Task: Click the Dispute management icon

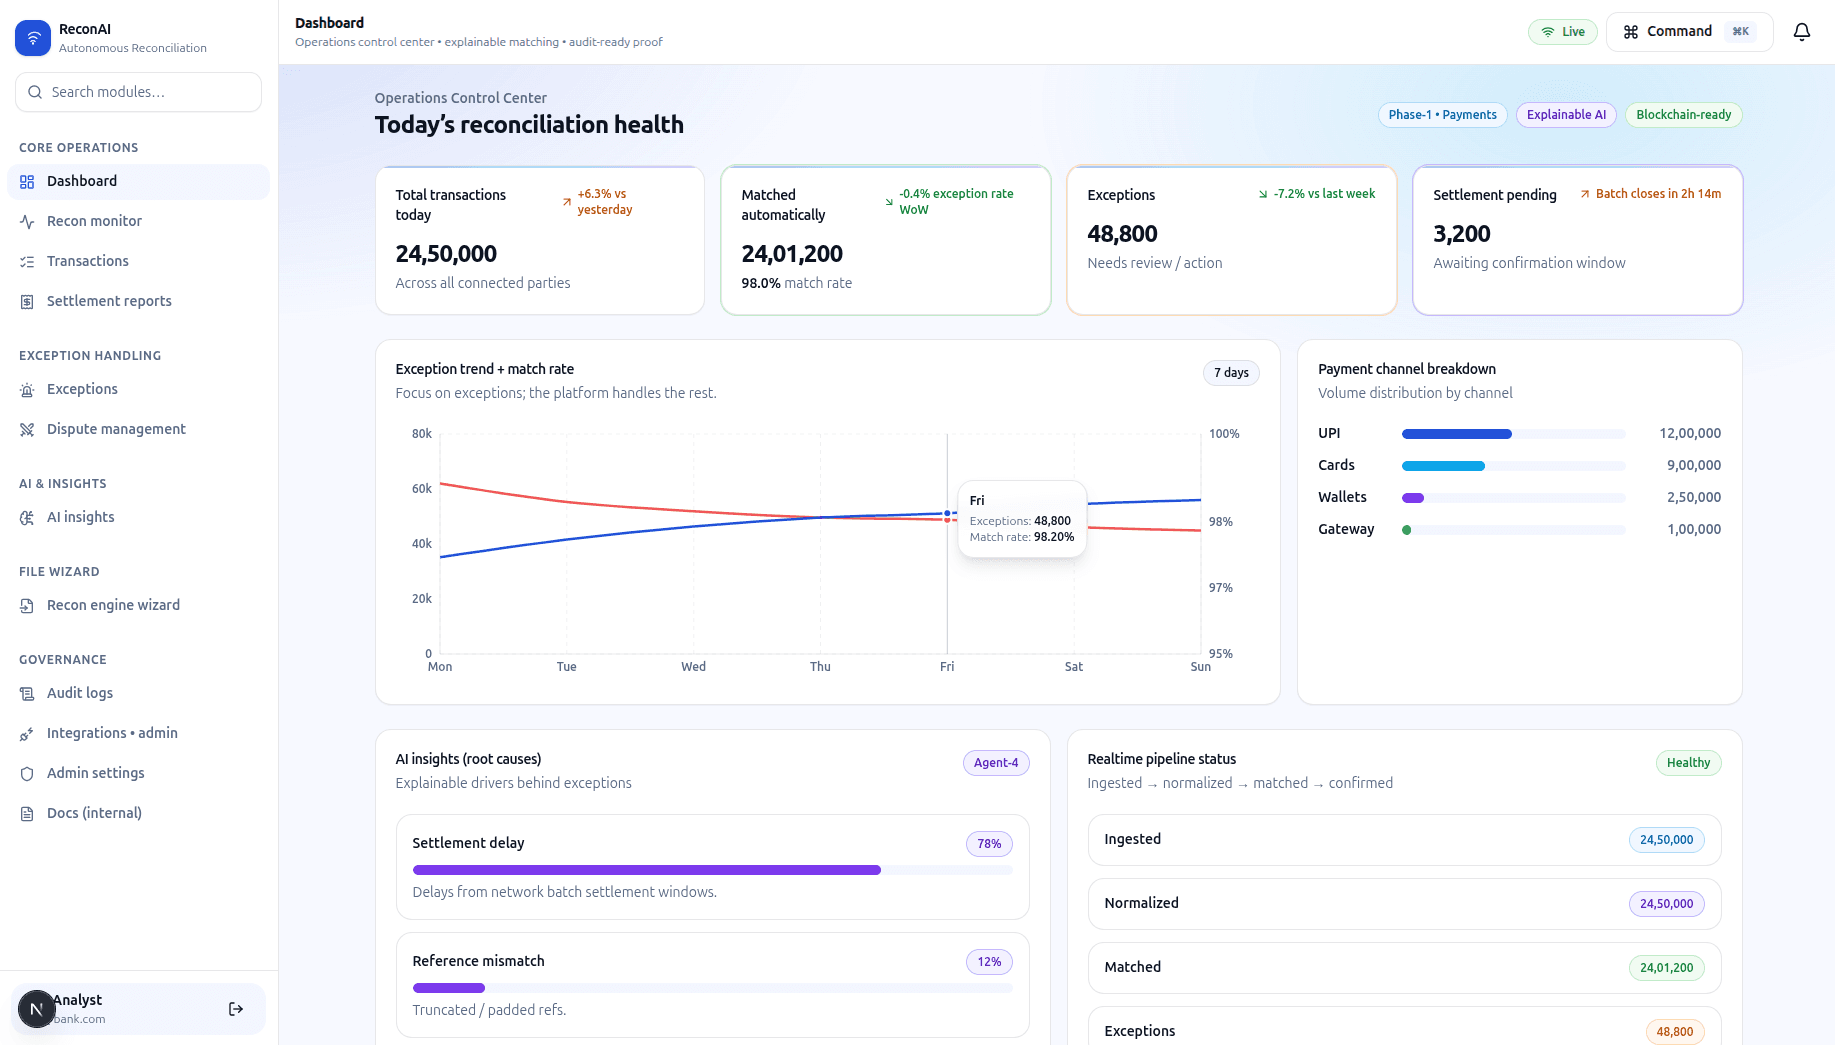Action: pyautogui.click(x=27, y=430)
